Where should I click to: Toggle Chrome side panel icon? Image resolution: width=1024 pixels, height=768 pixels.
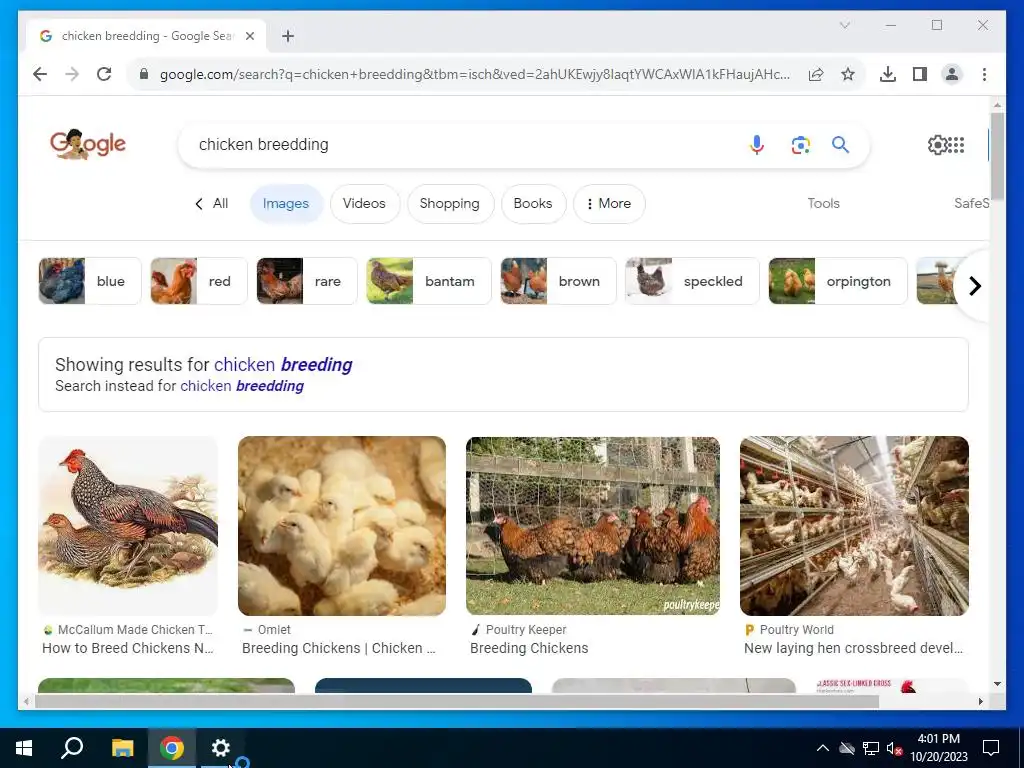coord(920,74)
